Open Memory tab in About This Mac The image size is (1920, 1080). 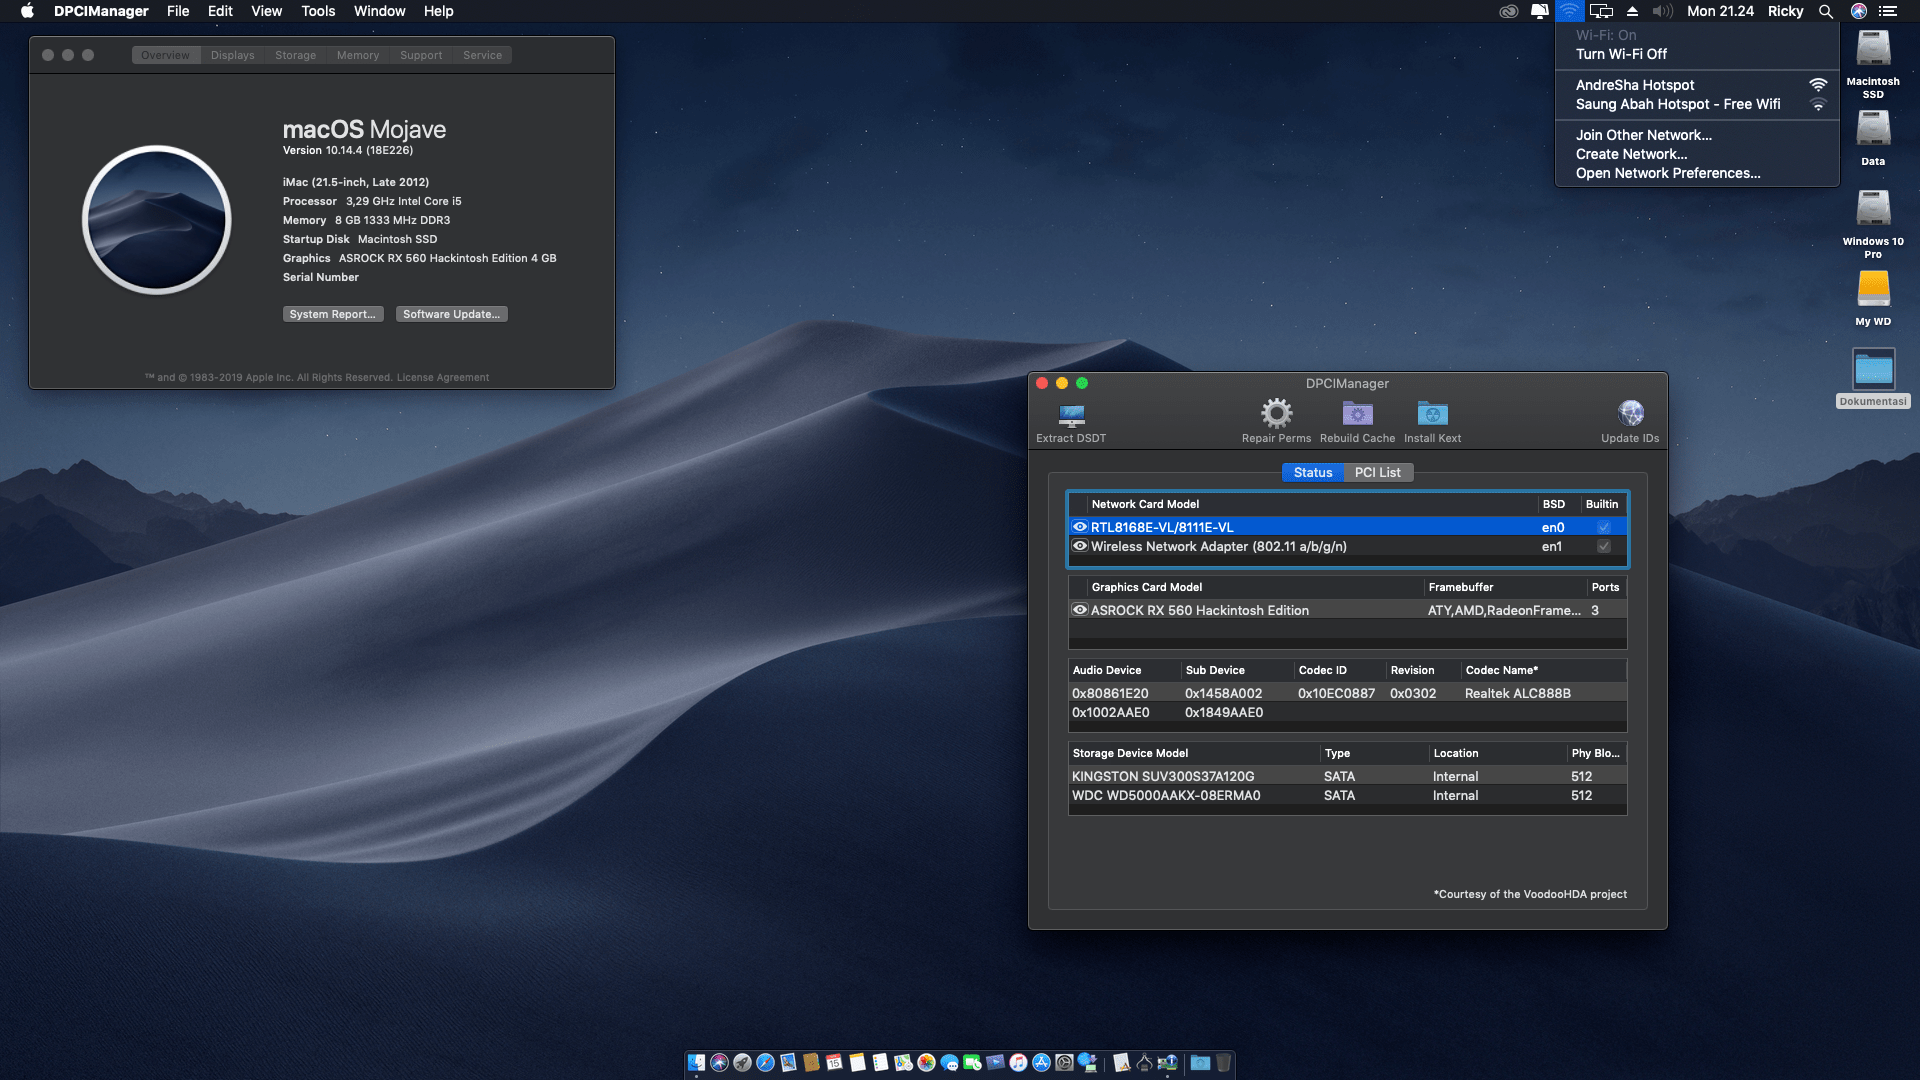pyautogui.click(x=358, y=55)
